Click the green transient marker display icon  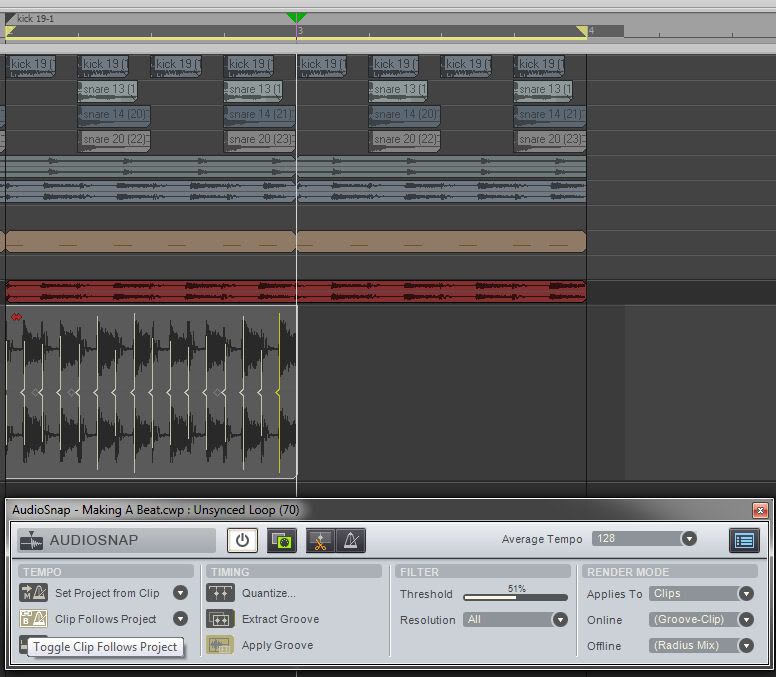(282, 541)
